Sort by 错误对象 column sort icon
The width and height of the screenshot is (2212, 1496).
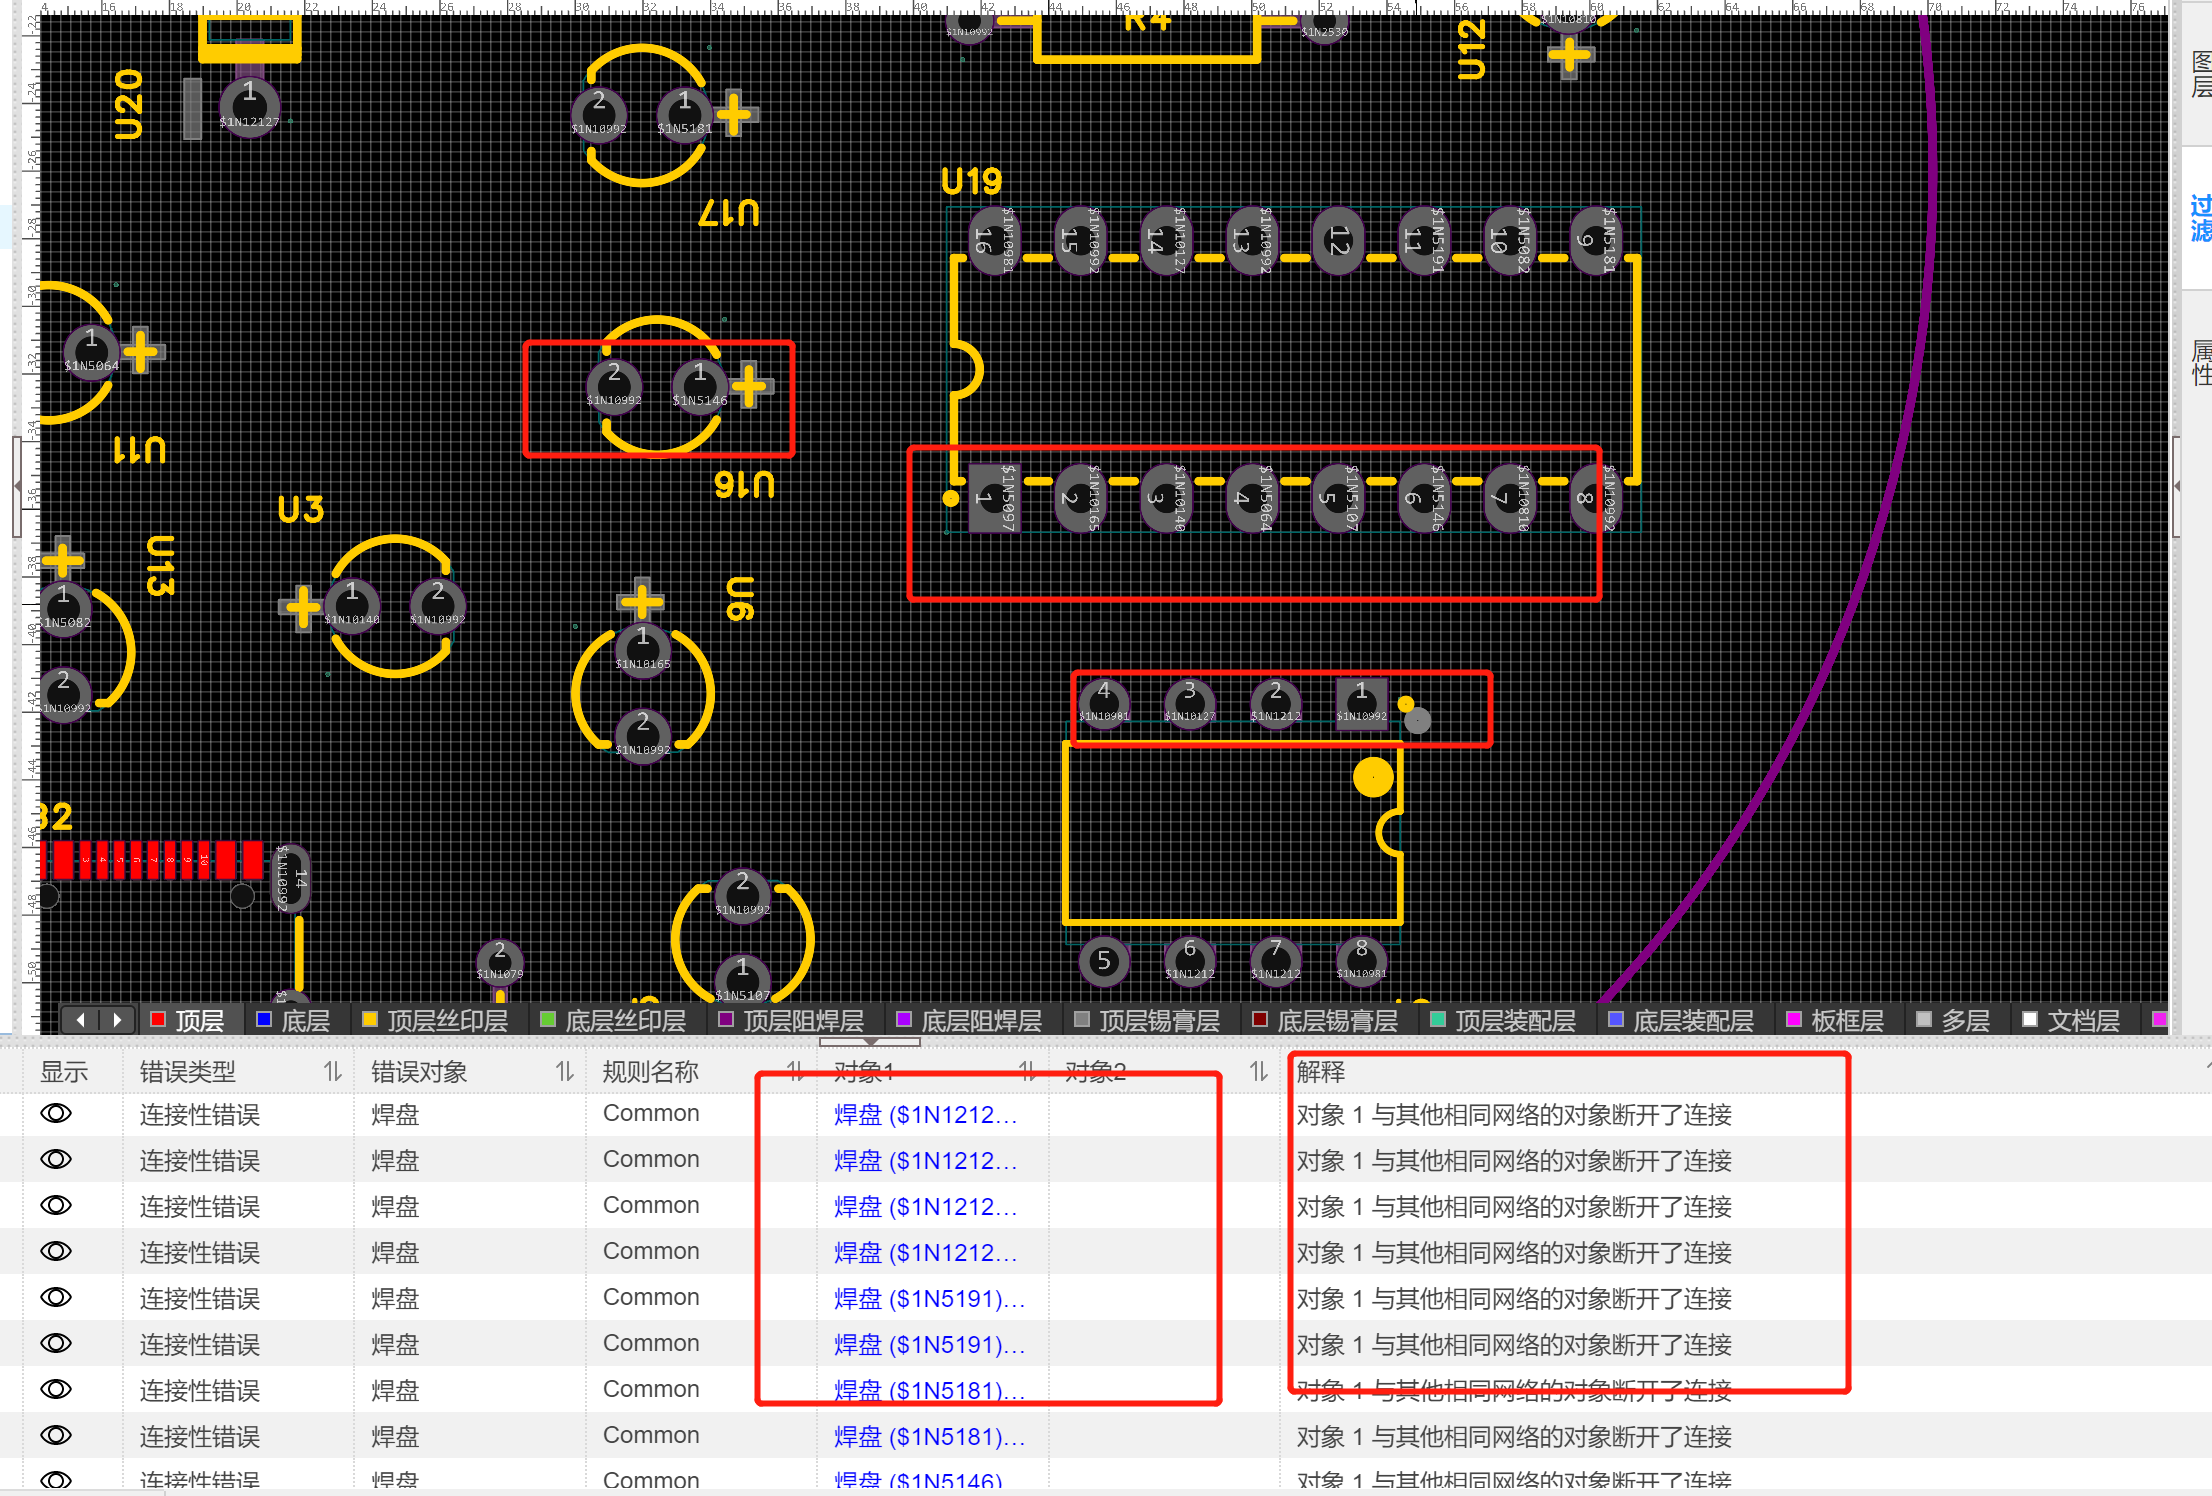[x=564, y=1072]
